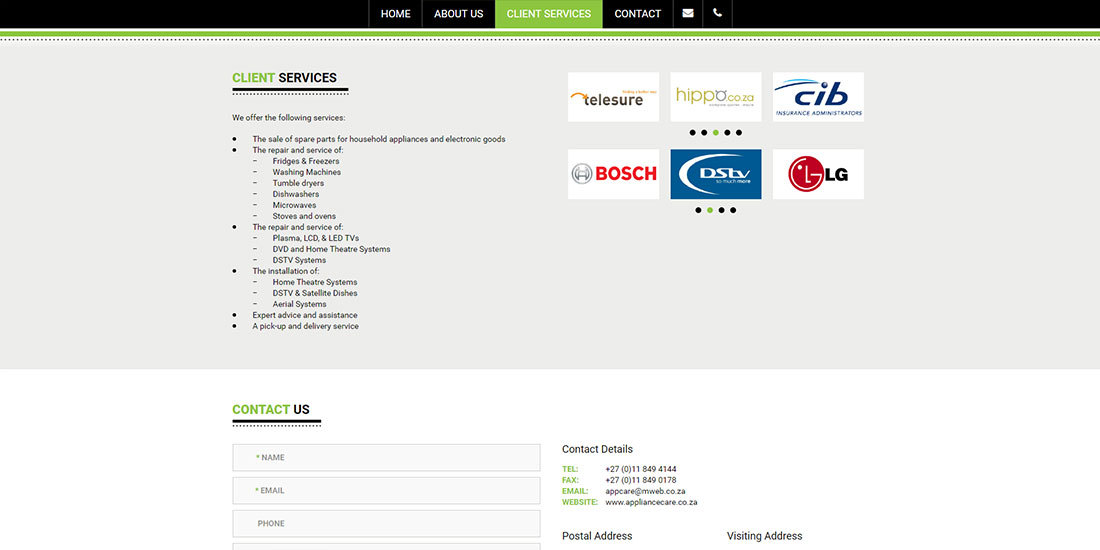Screen dimensions: 1100x550
Task: Click the 'Washing Machines' list item
Action: pyautogui.click(x=307, y=172)
